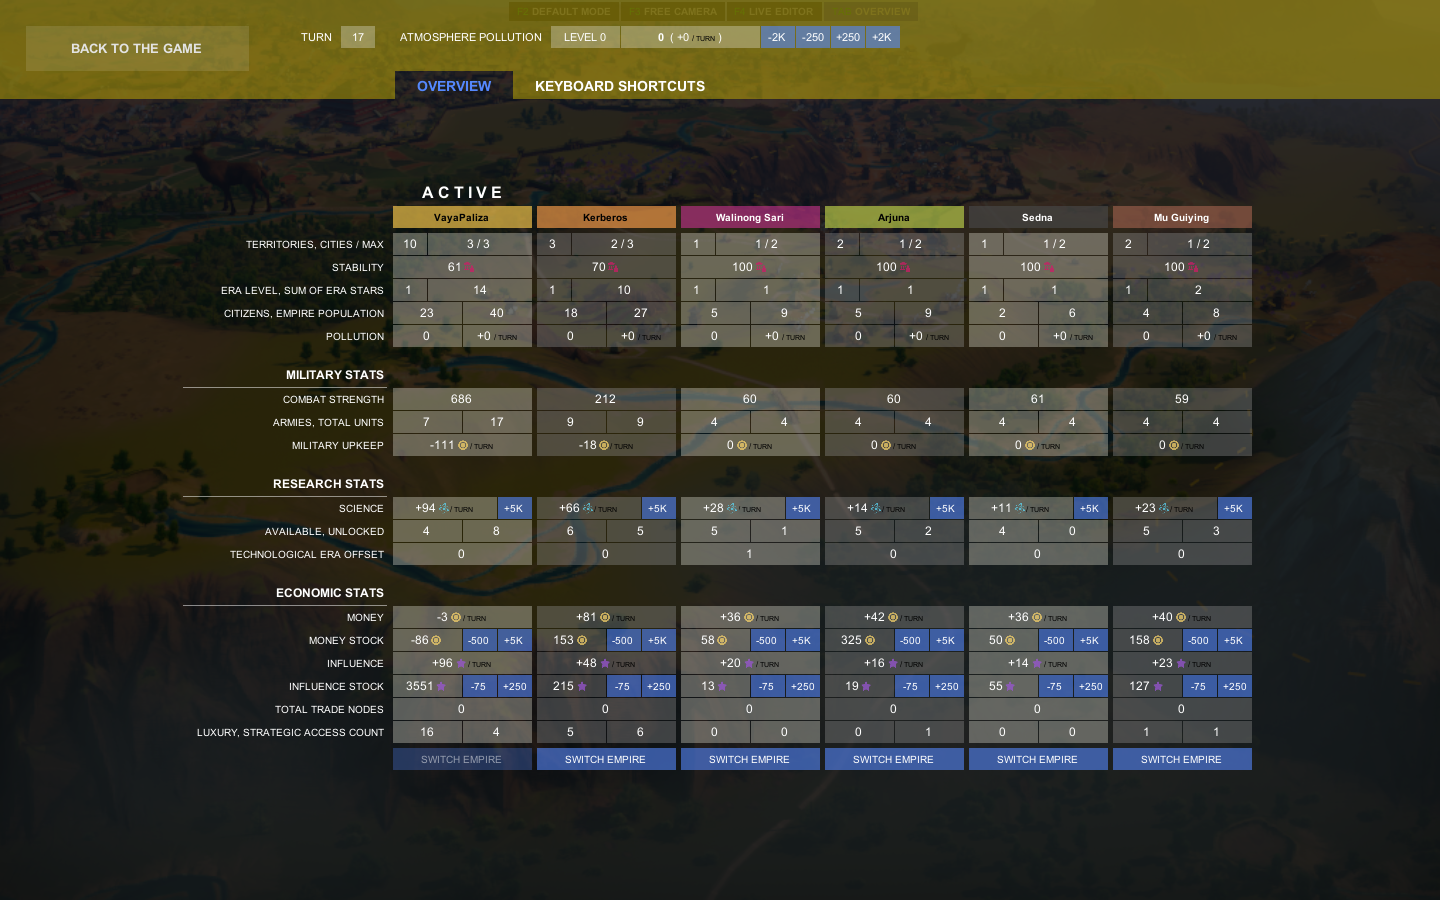
Task: Click VayaPaliza's combat strength value 686
Action: (462, 399)
